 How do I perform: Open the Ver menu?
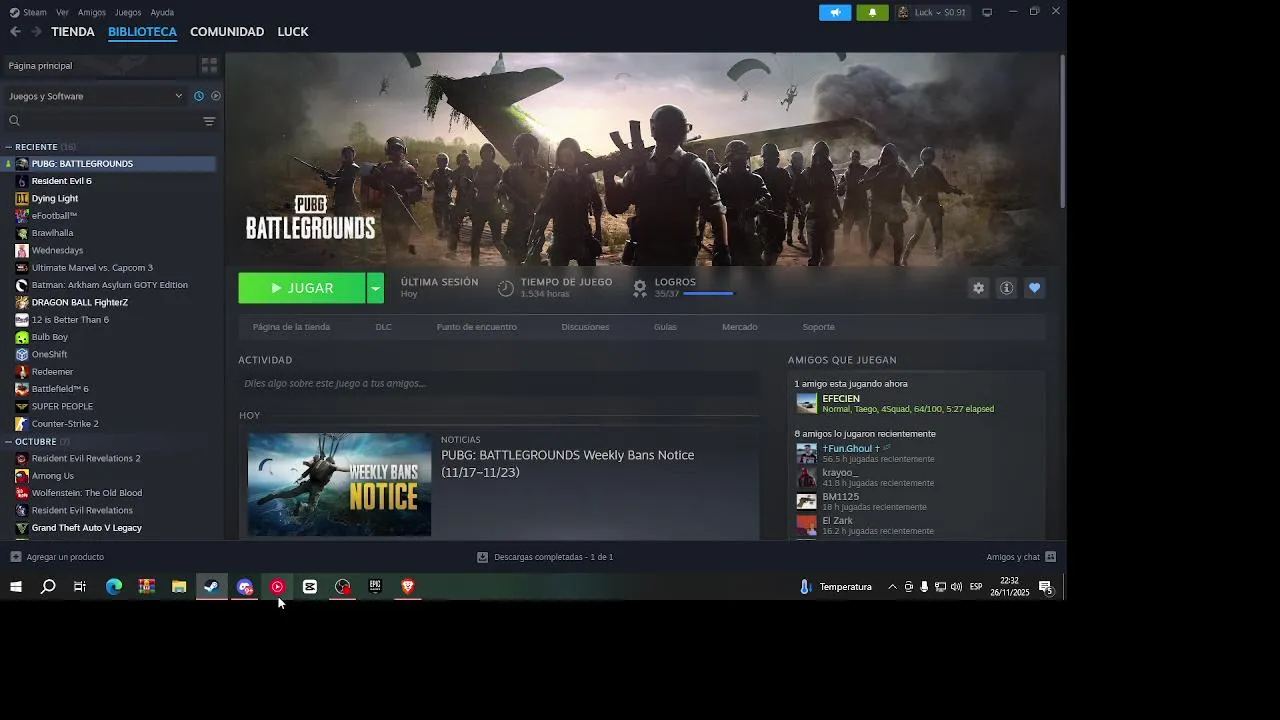click(x=62, y=12)
